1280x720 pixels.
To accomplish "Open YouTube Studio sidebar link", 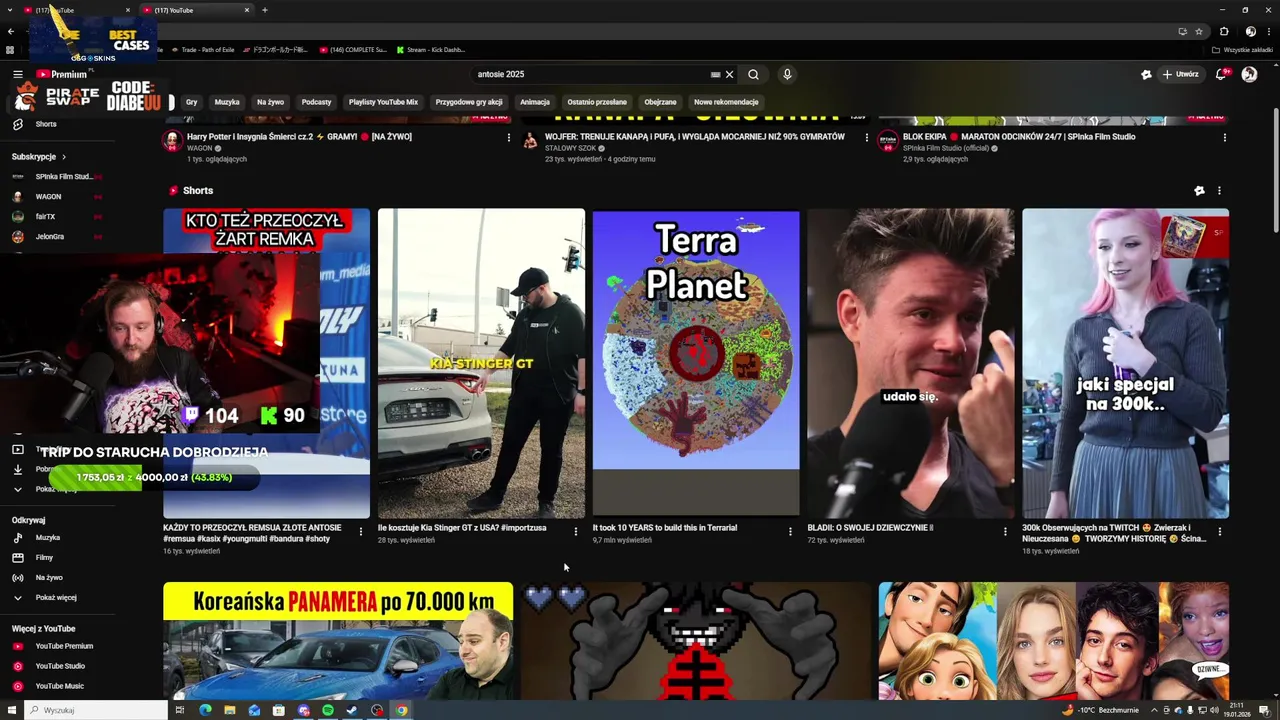I will click(60, 666).
